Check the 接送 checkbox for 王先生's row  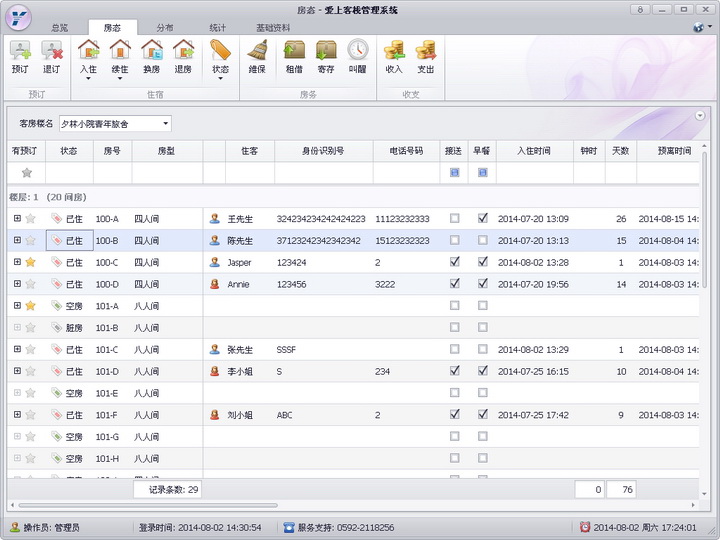click(x=455, y=218)
